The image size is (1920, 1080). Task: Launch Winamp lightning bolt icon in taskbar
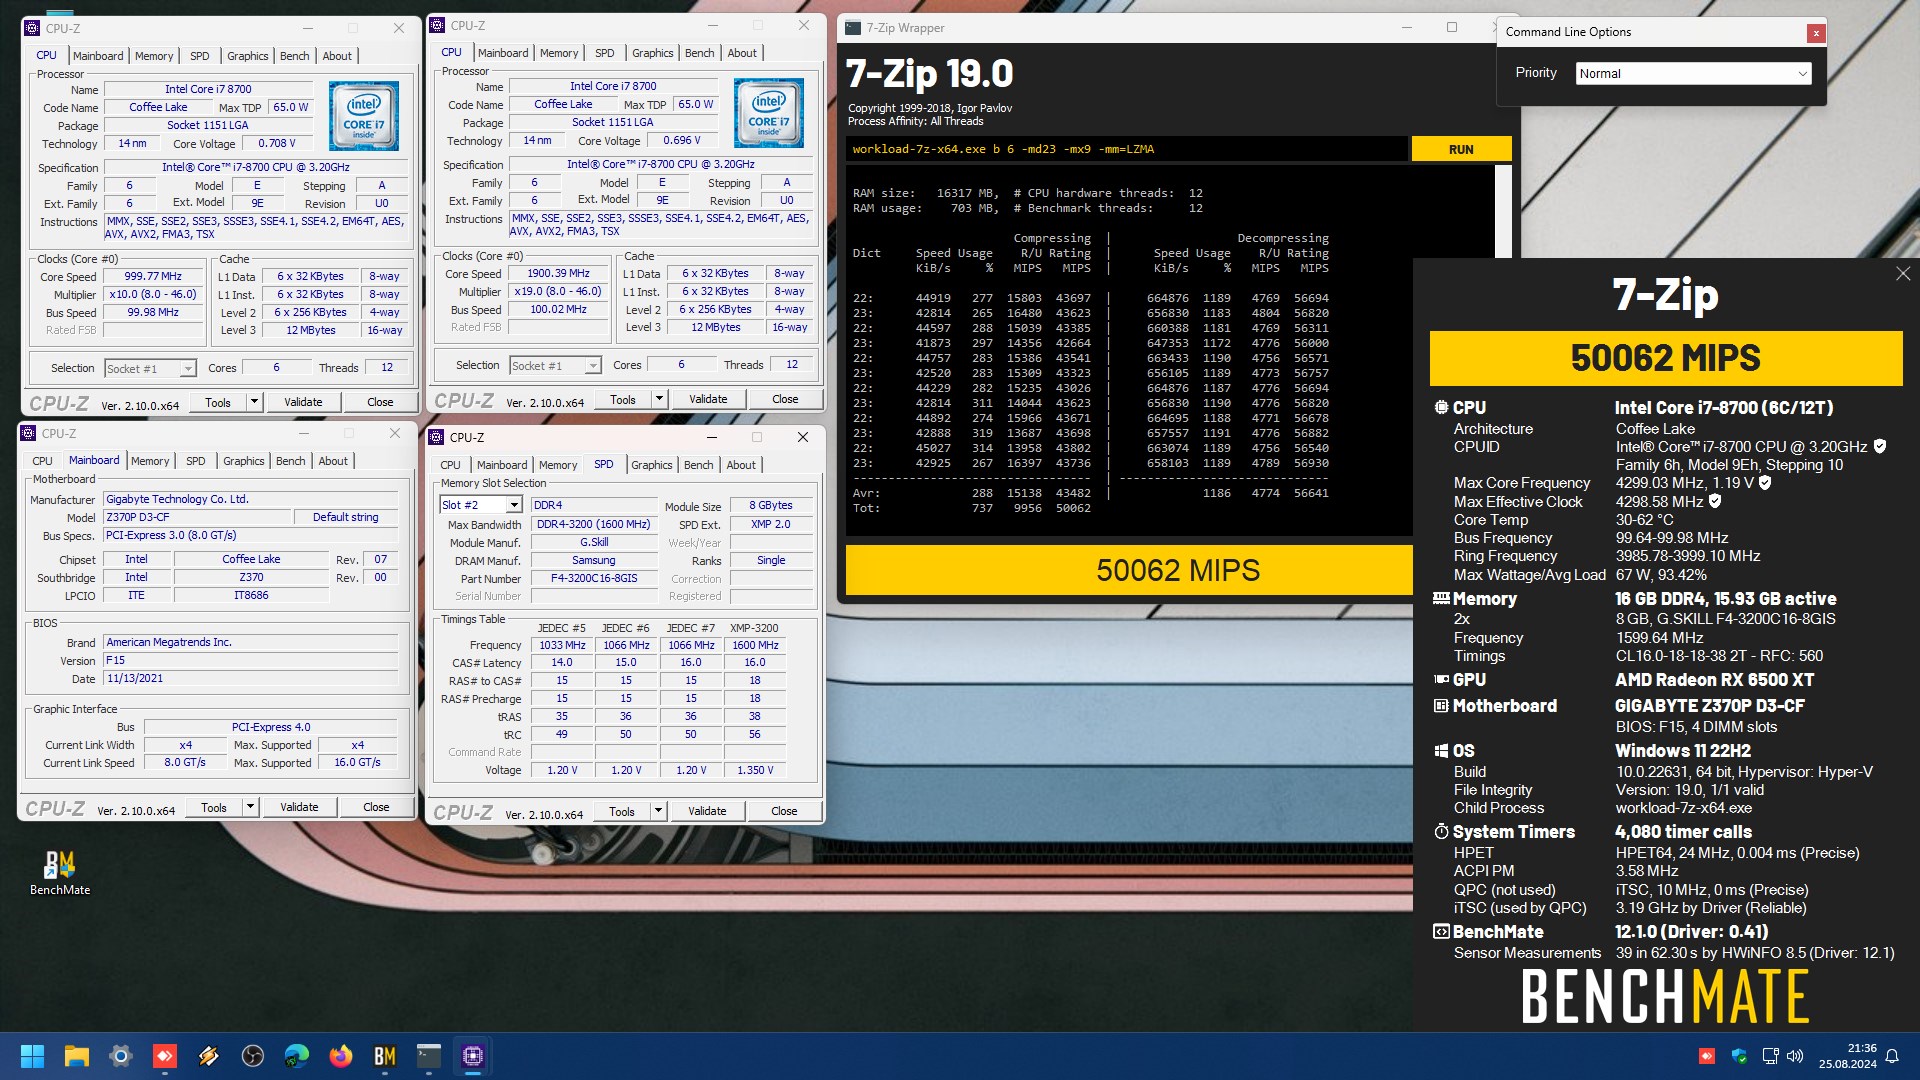[x=209, y=1056]
